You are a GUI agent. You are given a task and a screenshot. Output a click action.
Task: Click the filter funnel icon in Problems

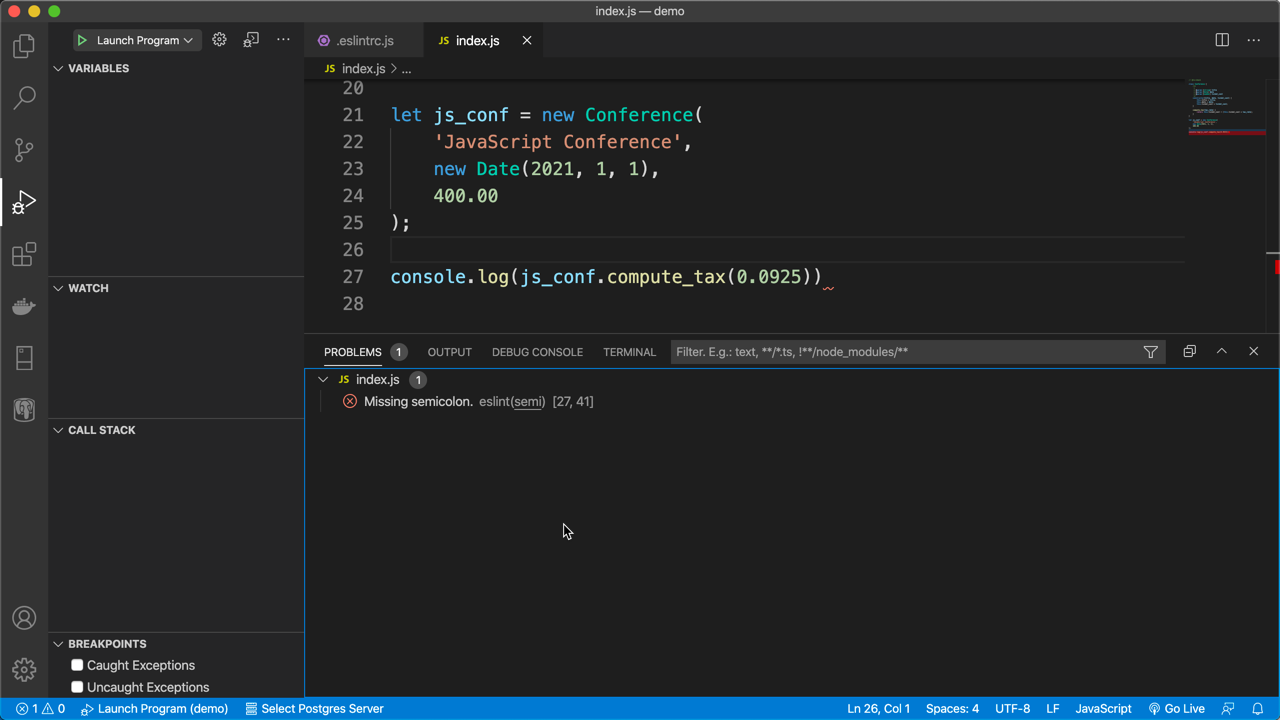(1151, 352)
